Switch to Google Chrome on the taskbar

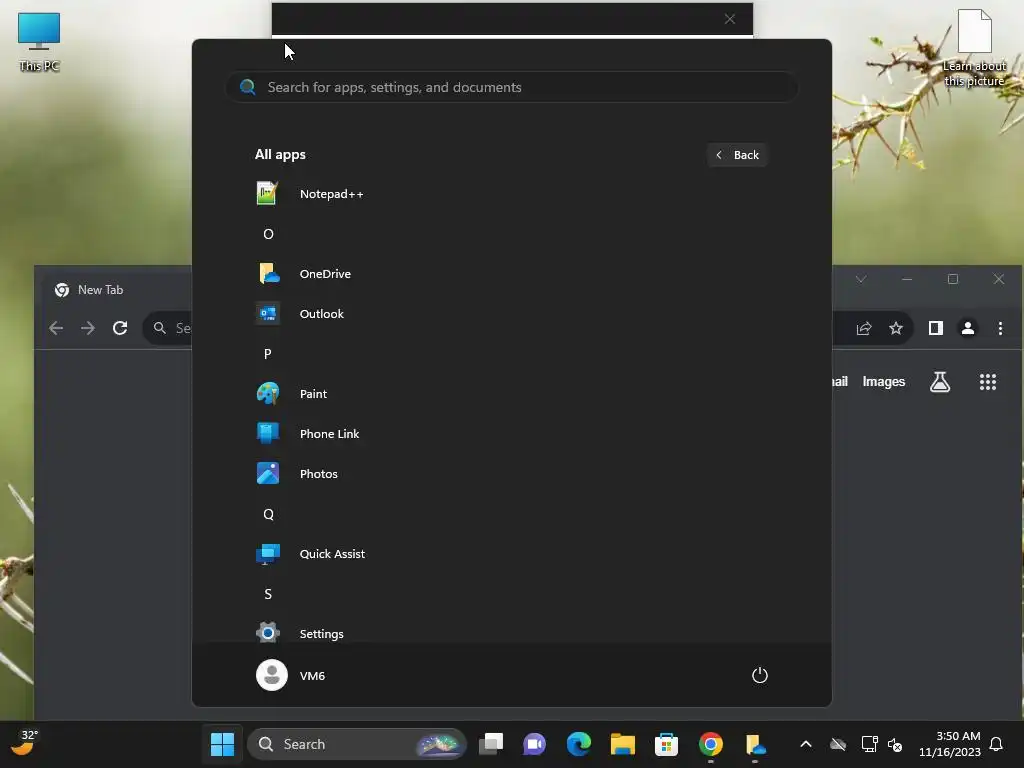tap(711, 744)
